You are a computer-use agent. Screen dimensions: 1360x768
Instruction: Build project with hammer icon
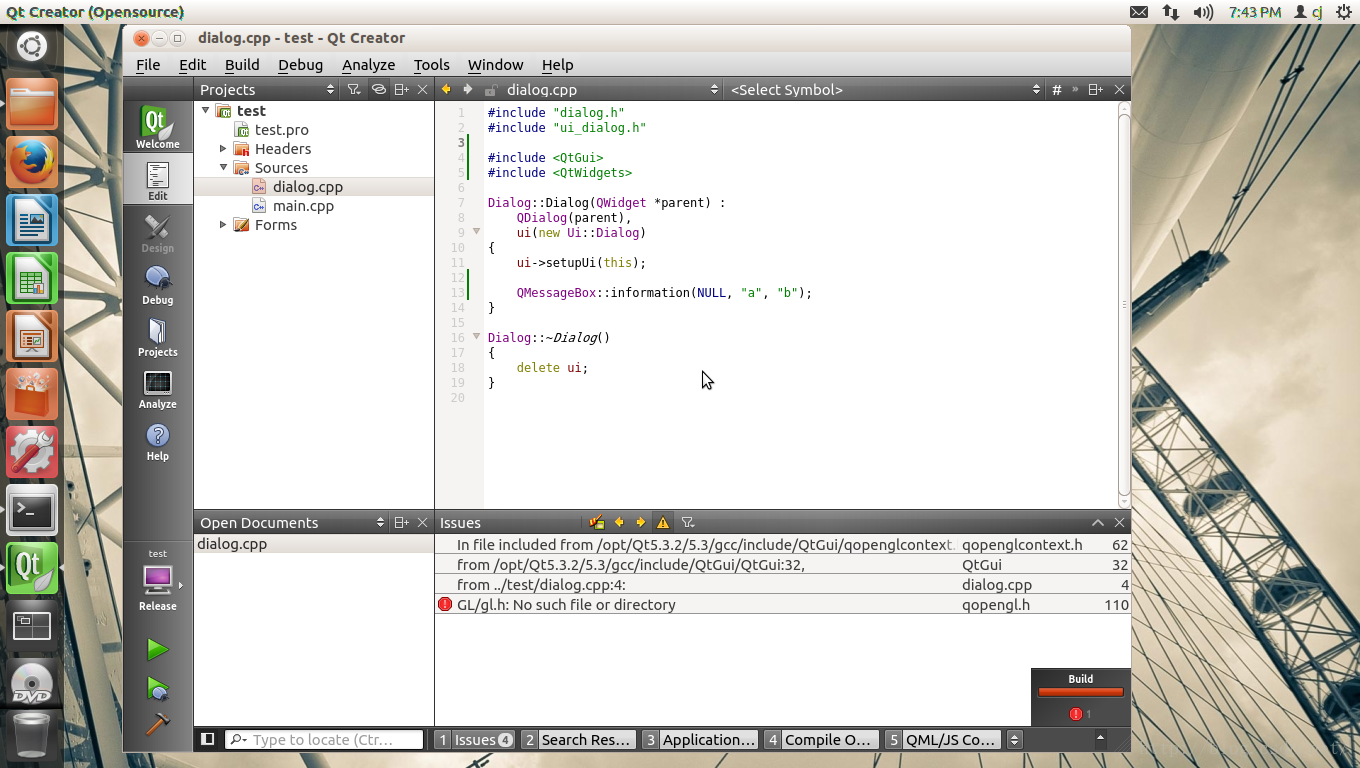(157, 723)
